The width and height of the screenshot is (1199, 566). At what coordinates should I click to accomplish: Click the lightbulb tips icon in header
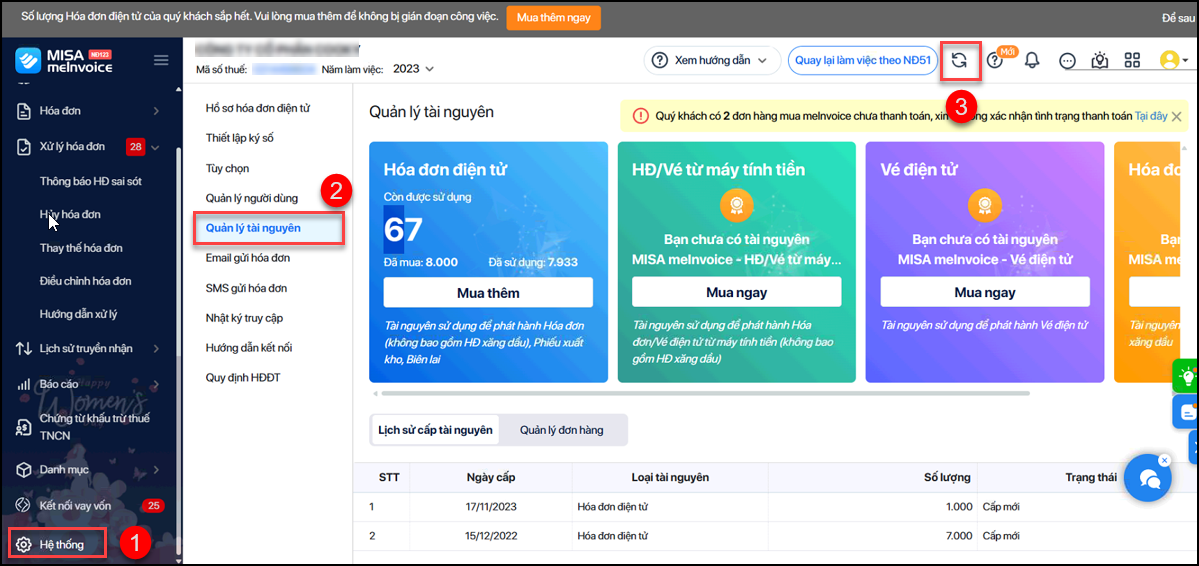1100,61
